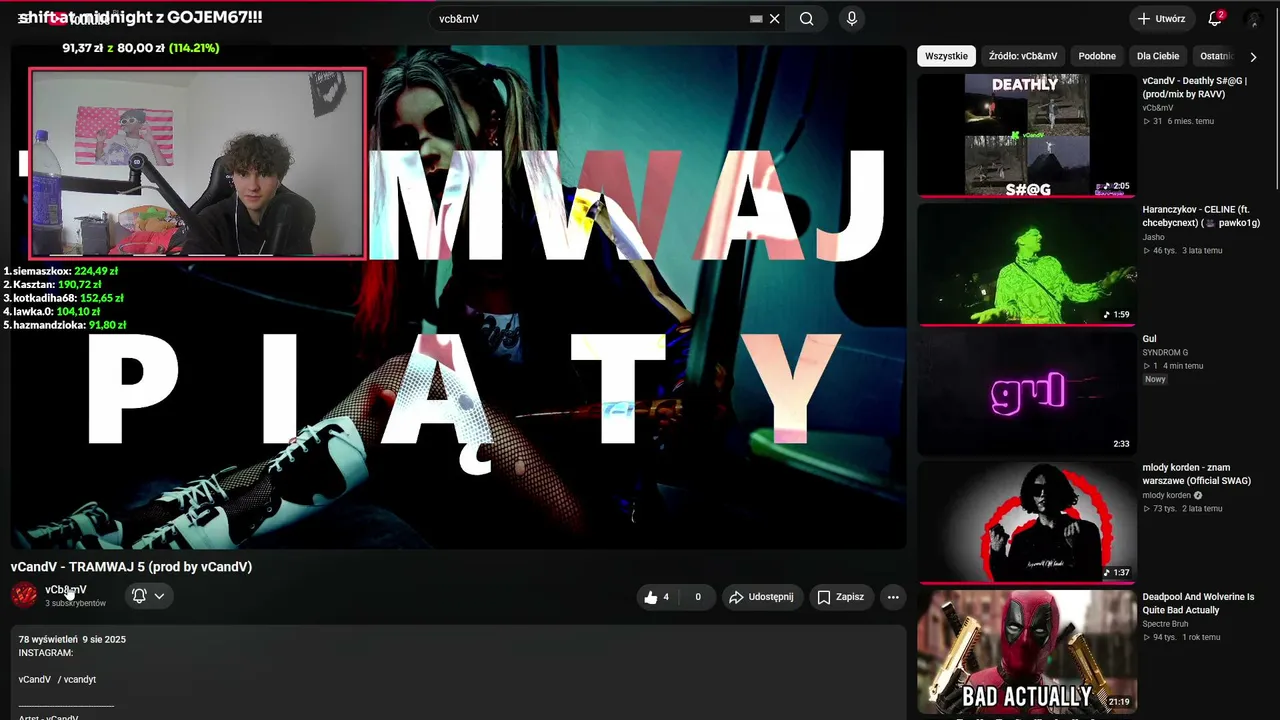
Task: Open the Jasho channel name
Action: point(1154,237)
